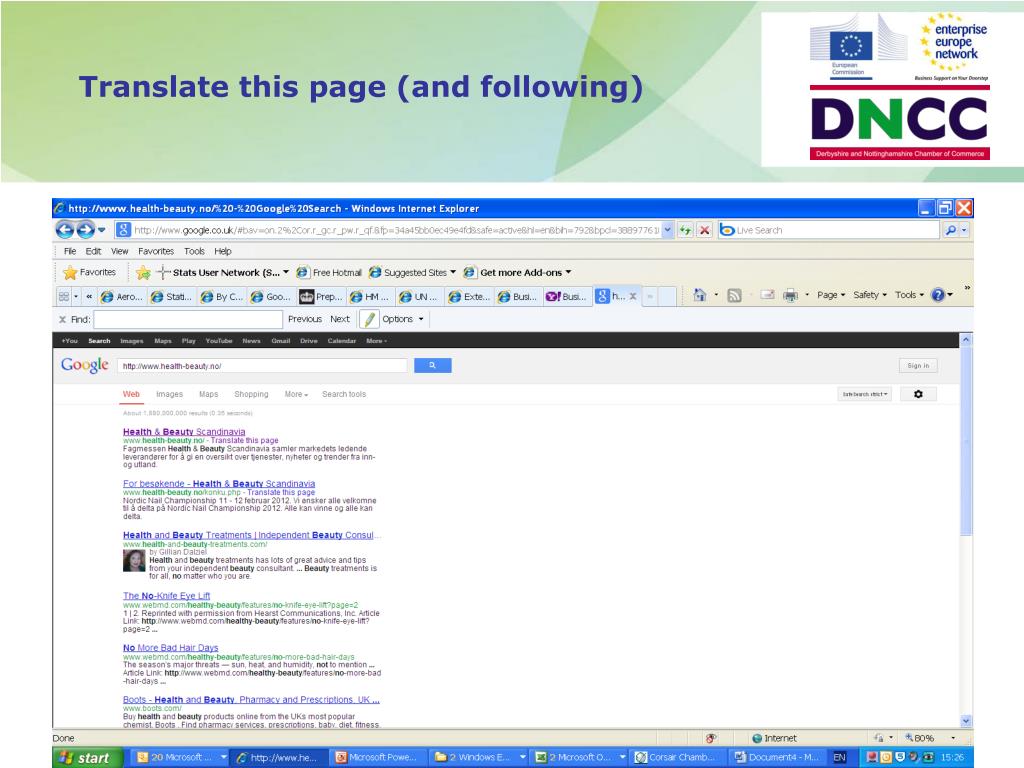
Task: Switch to the Yahoo Busi... browser tab
Action: pos(567,296)
